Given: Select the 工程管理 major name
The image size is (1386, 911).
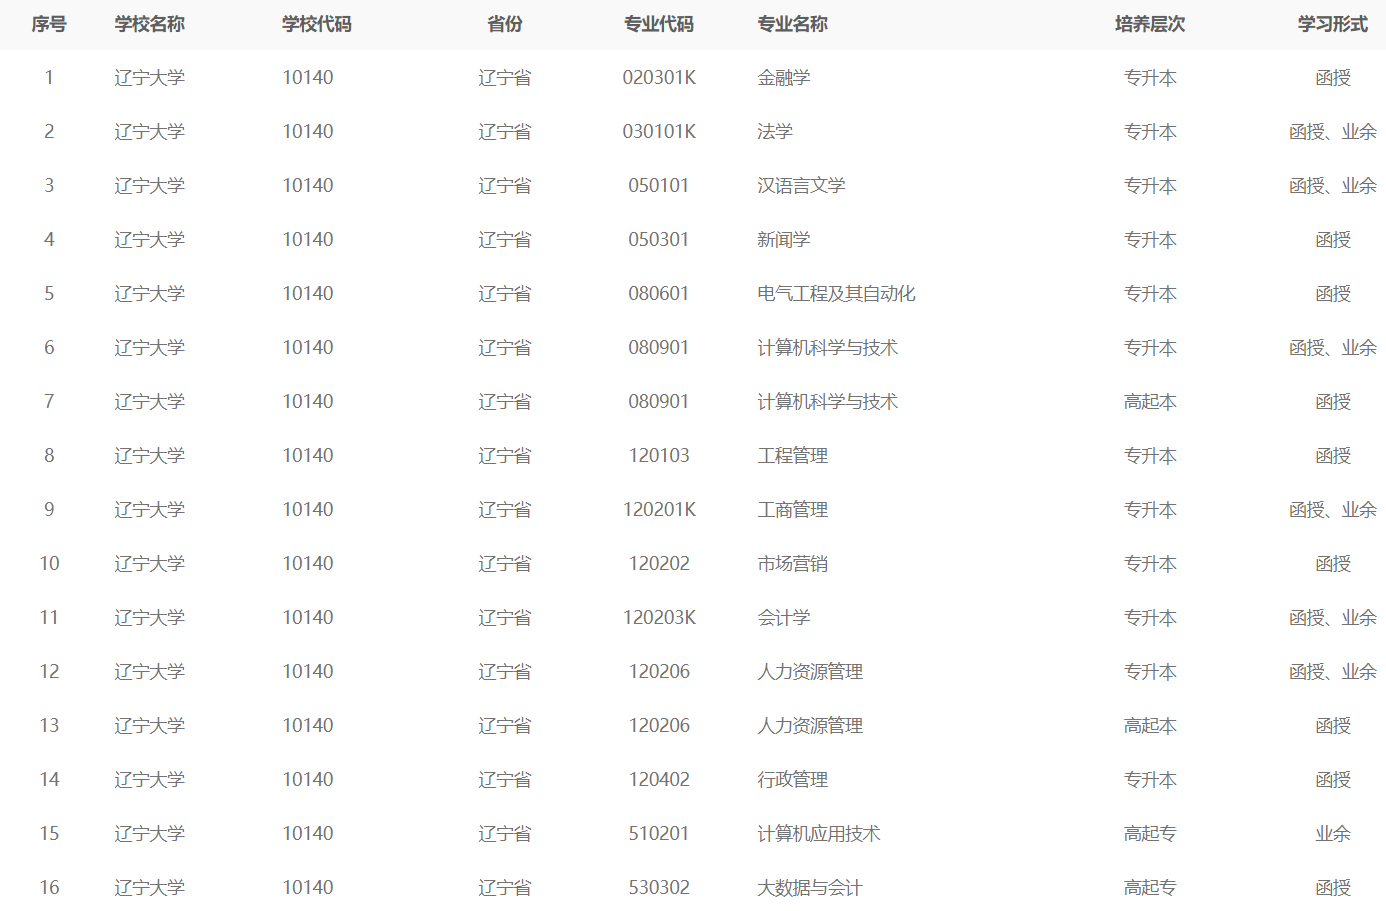Looking at the screenshot, I should pyautogui.click(x=793, y=456).
